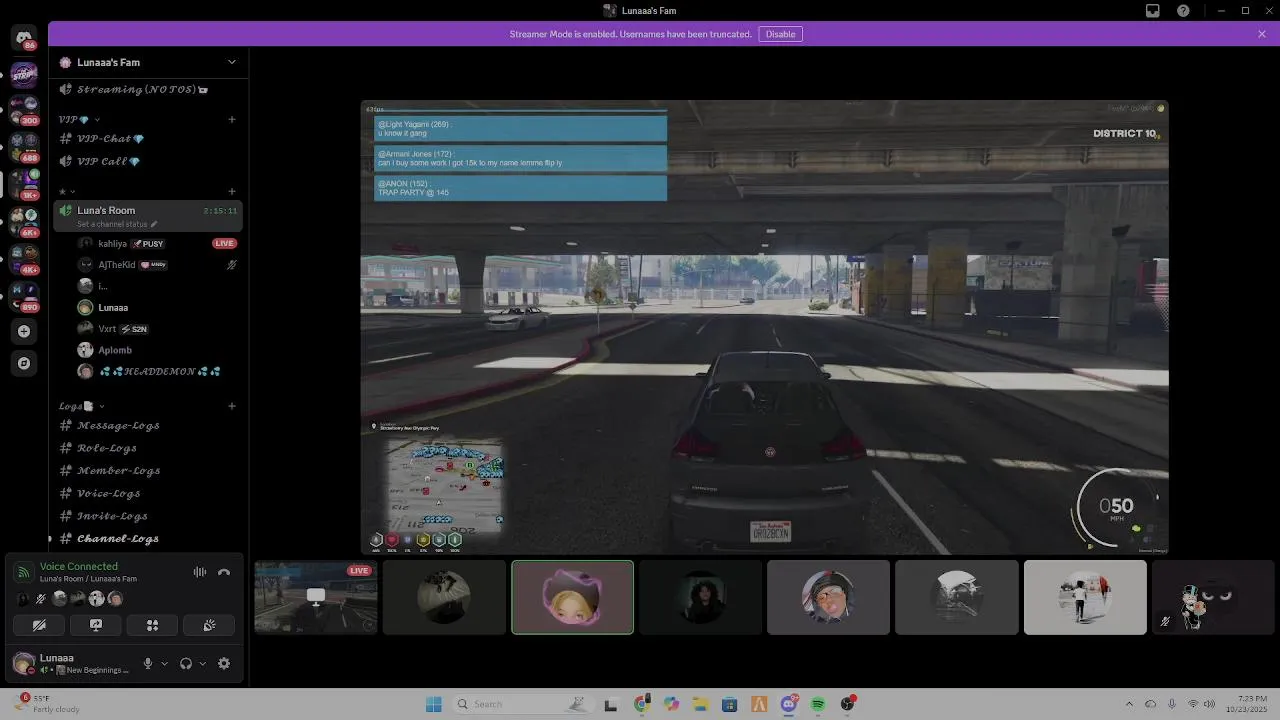Viewport: 1280px width, 720px height.
Task: Click the Windows Start button
Action: point(433,704)
